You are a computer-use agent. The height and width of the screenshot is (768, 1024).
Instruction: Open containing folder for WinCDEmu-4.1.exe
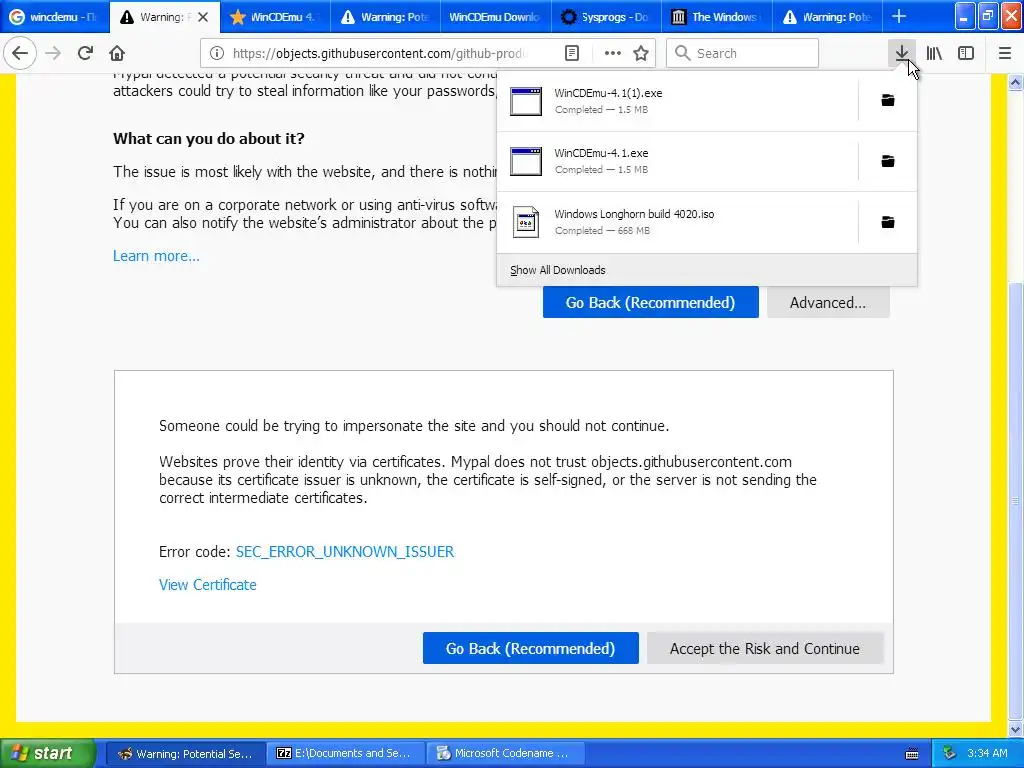click(888, 161)
